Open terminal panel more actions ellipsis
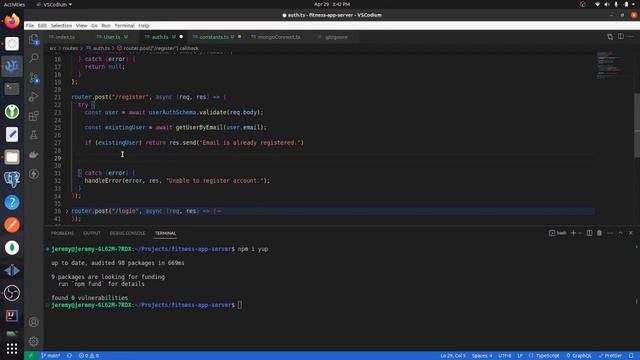The width and height of the screenshot is (640, 360). (610, 233)
